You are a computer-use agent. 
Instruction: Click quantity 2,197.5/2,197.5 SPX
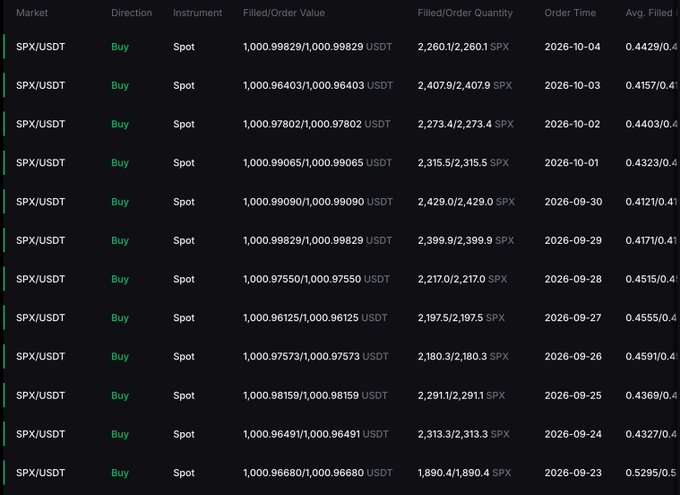click(x=461, y=318)
